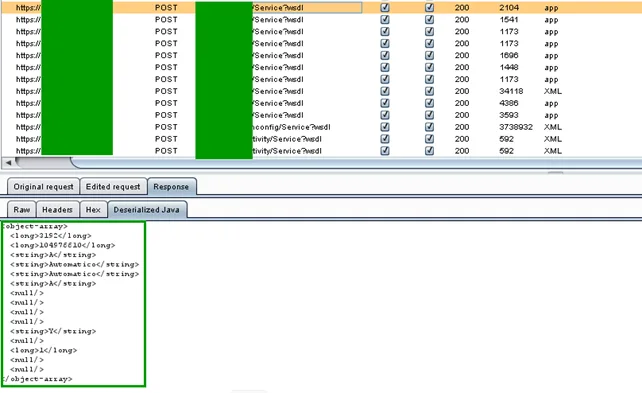This screenshot has width=642, height=393.
Task: Select the length cell 1696
Action: pyautogui.click(x=509, y=55)
